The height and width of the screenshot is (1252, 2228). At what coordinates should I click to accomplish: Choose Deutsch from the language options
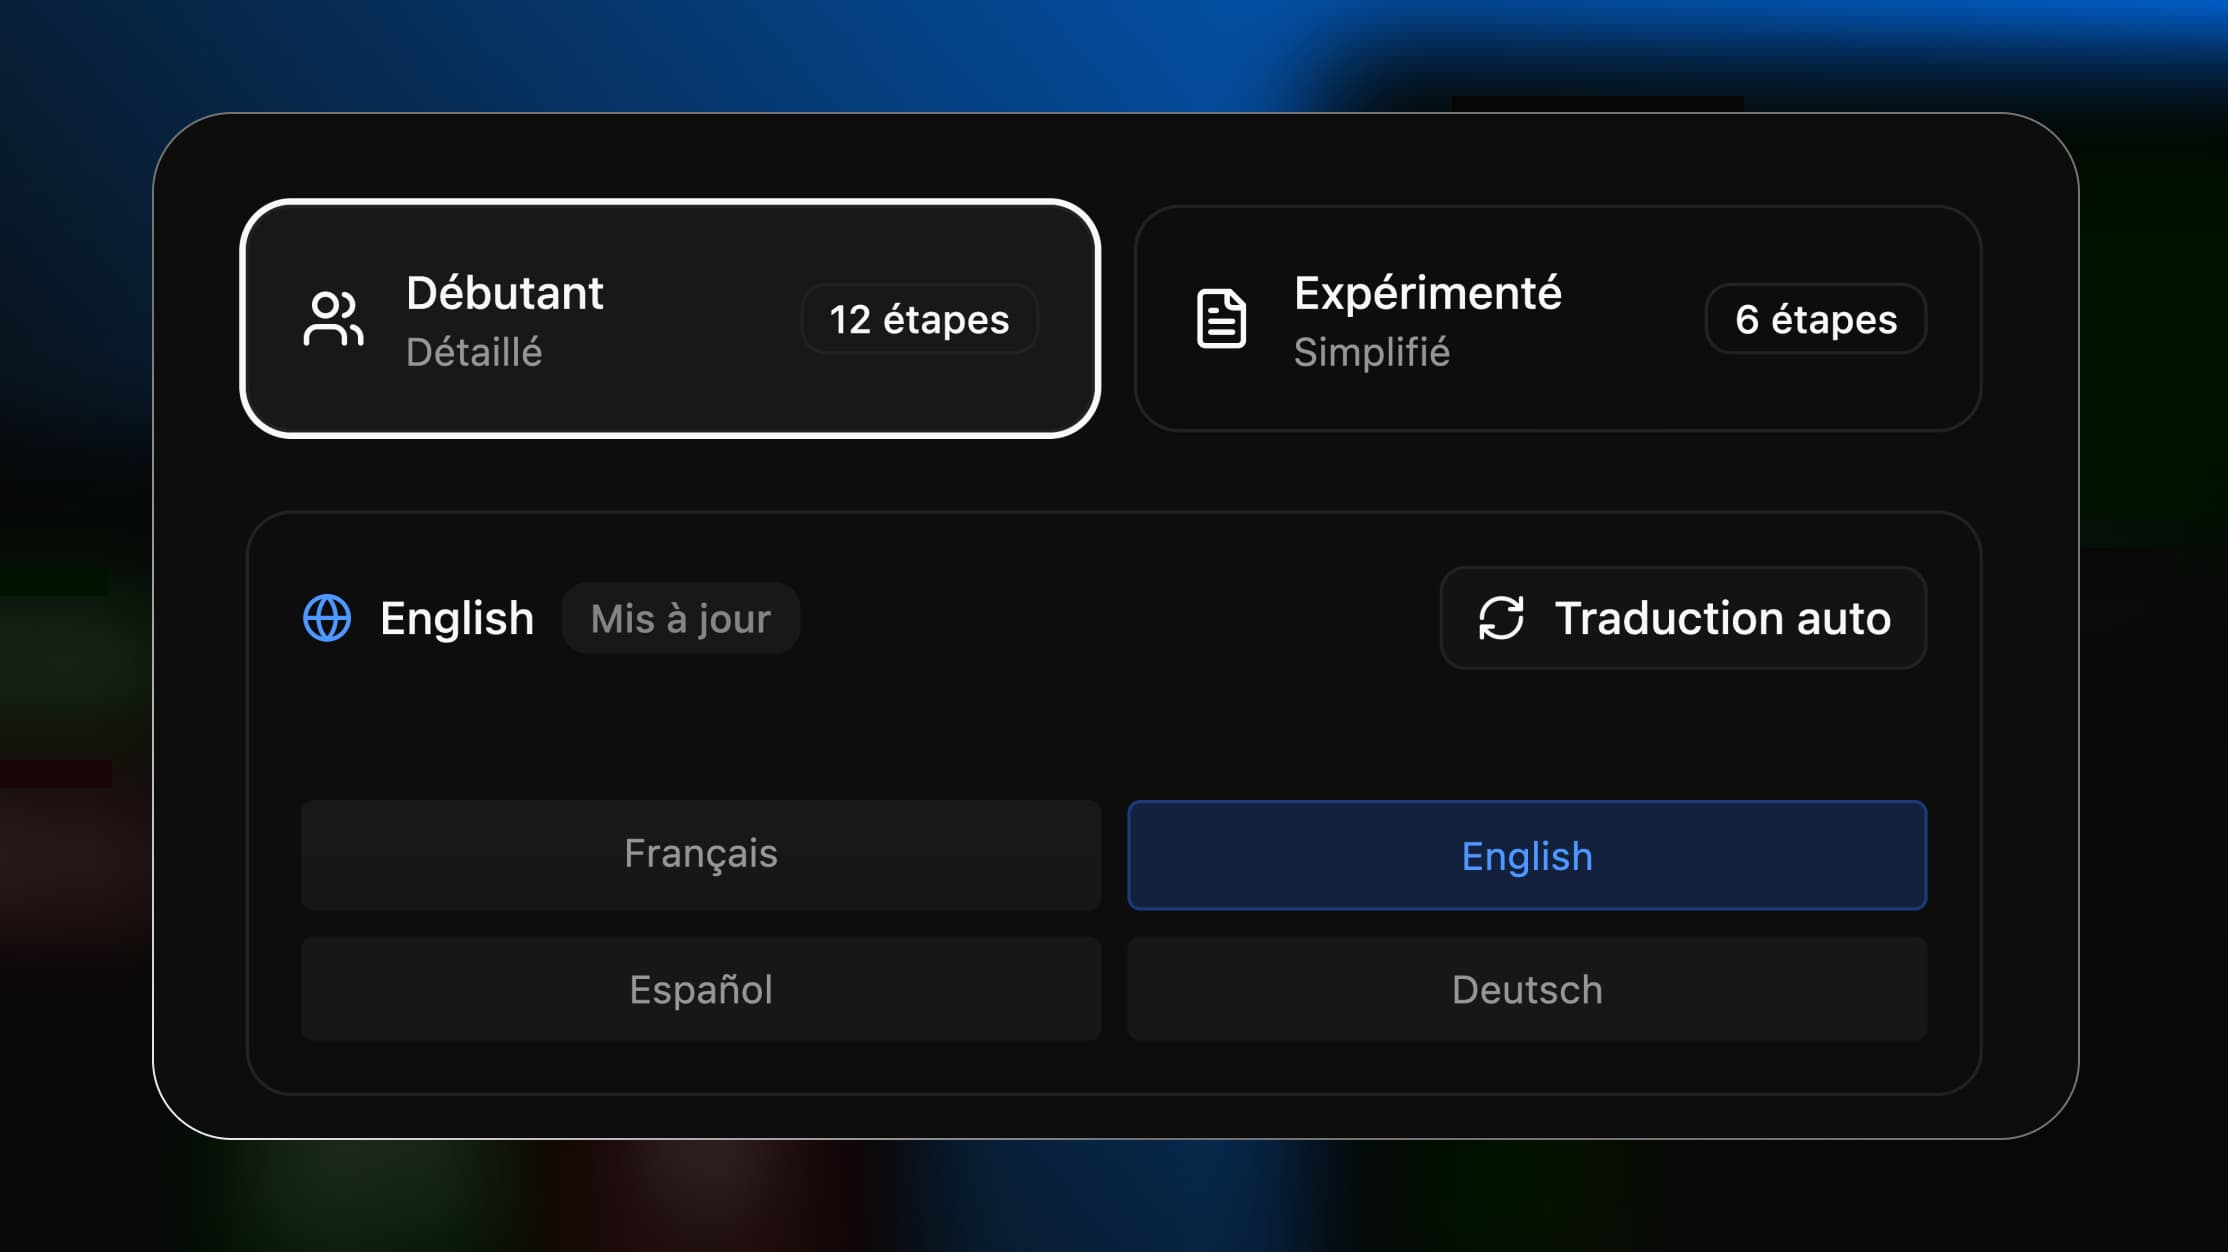(1525, 989)
